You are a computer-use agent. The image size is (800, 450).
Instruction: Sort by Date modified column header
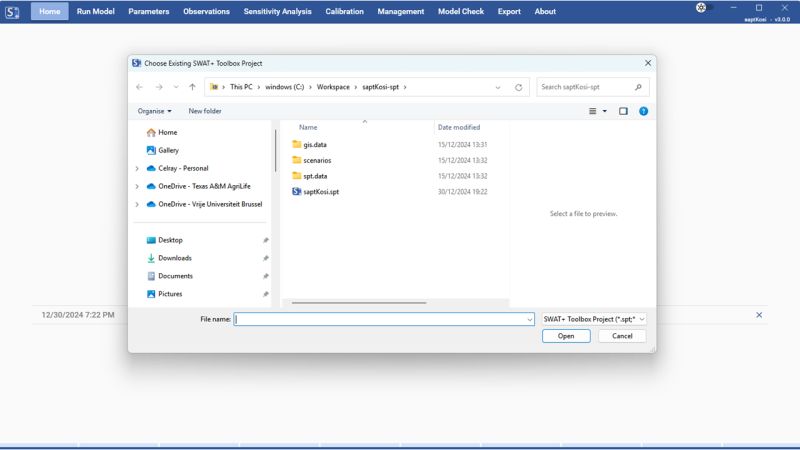pos(459,127)
